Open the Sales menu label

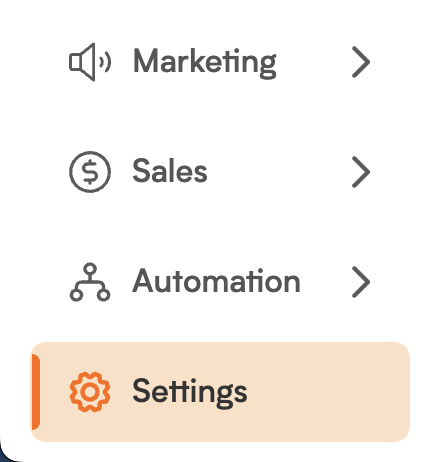(x=170, y=171)
